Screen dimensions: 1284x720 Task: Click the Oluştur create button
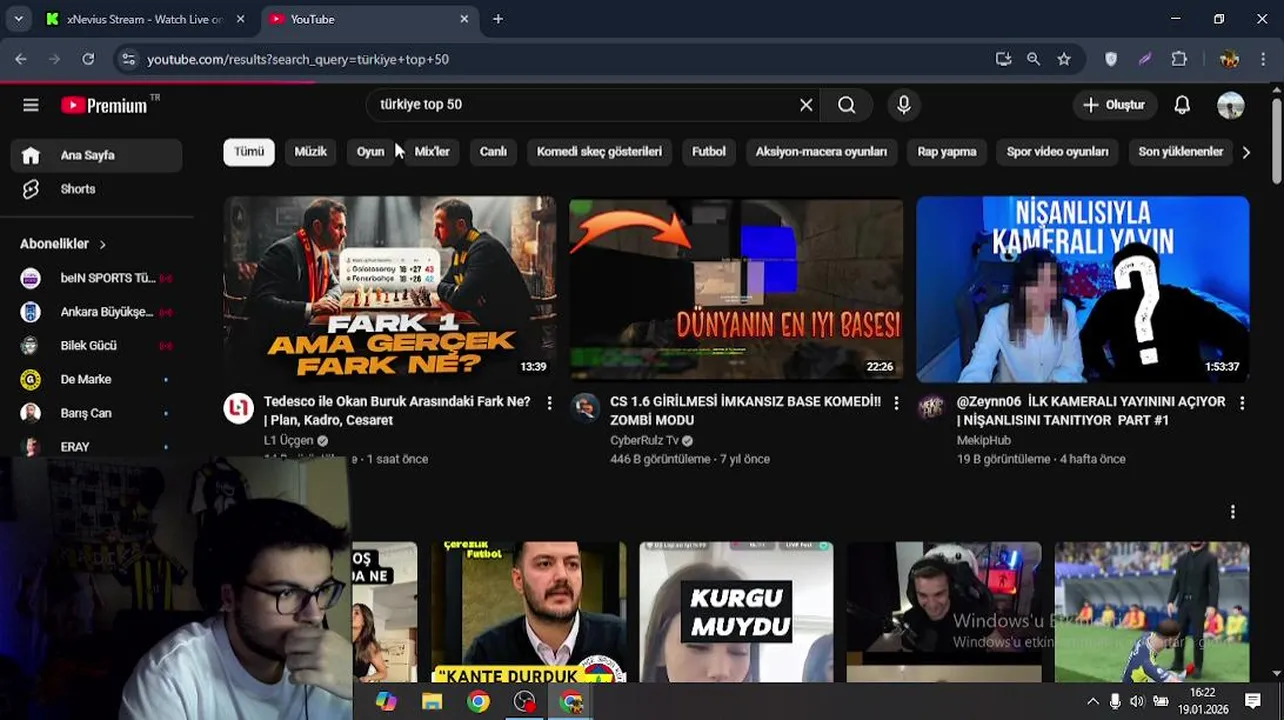pos(1114,105)
